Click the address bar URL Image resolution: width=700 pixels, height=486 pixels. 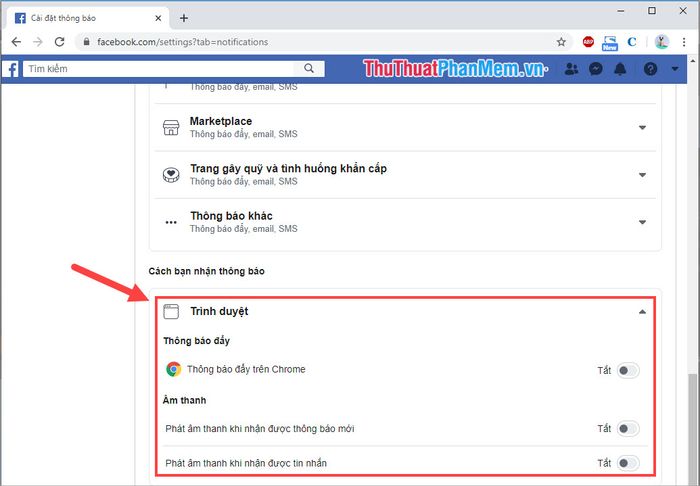coord(183,42)
